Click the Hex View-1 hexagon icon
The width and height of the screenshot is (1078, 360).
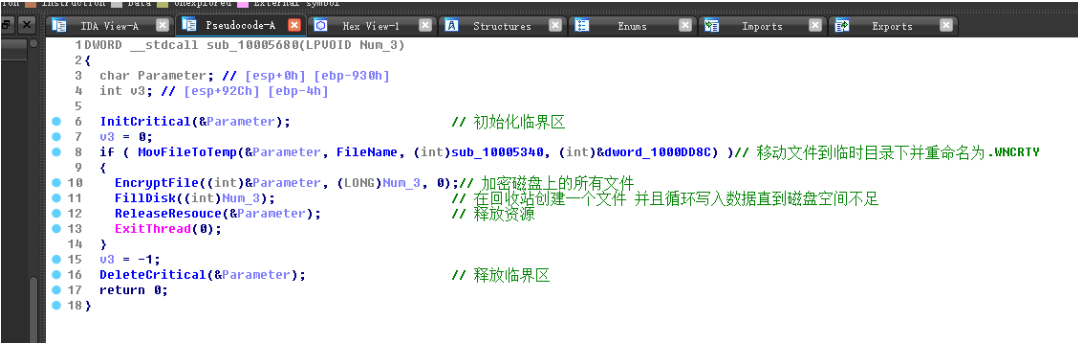click(320, 25)
